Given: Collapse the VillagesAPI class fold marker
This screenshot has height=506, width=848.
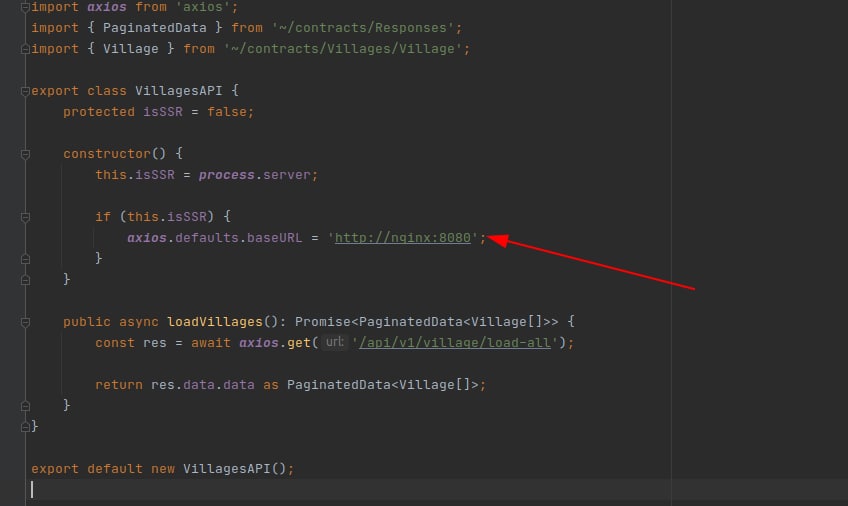Looking at the screenshot, I should click(25, 91).
